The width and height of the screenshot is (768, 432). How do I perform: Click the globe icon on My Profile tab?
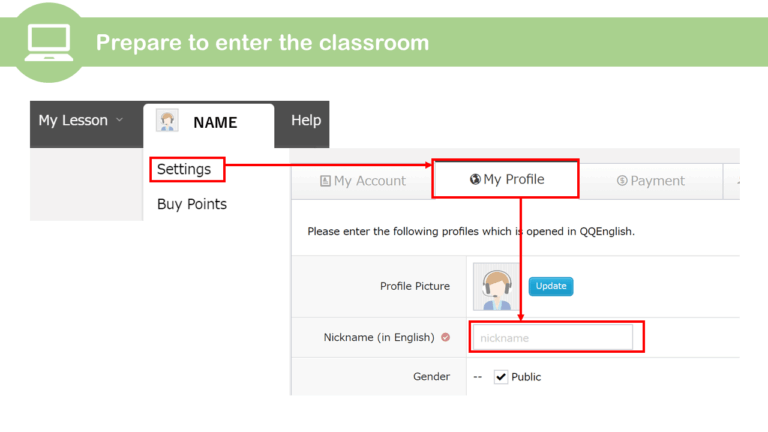(x=475, y=179)
